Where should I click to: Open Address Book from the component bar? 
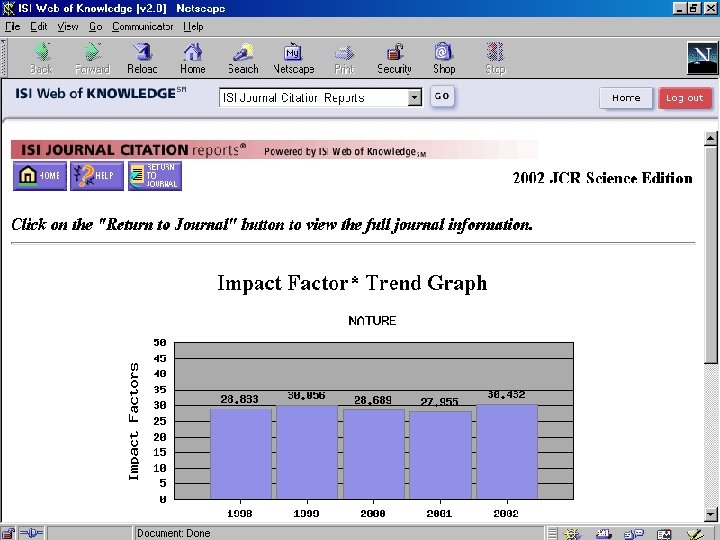point(664,534)
